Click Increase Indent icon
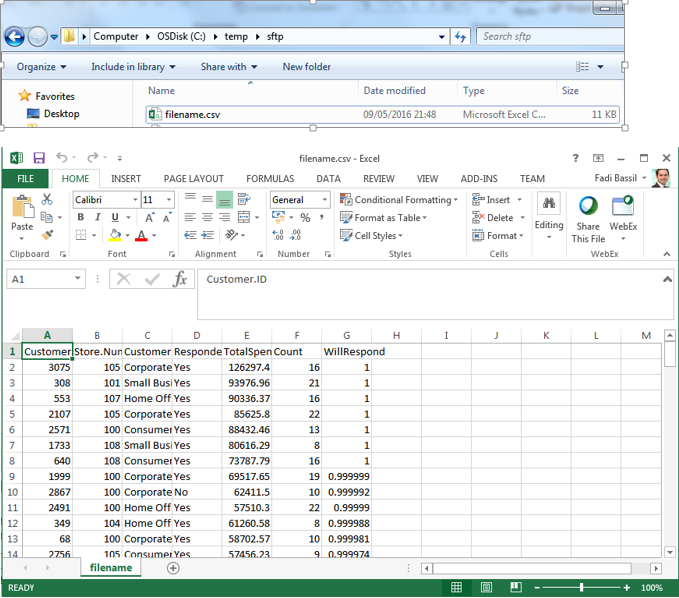The image size is (679, 598). point(208,235)
